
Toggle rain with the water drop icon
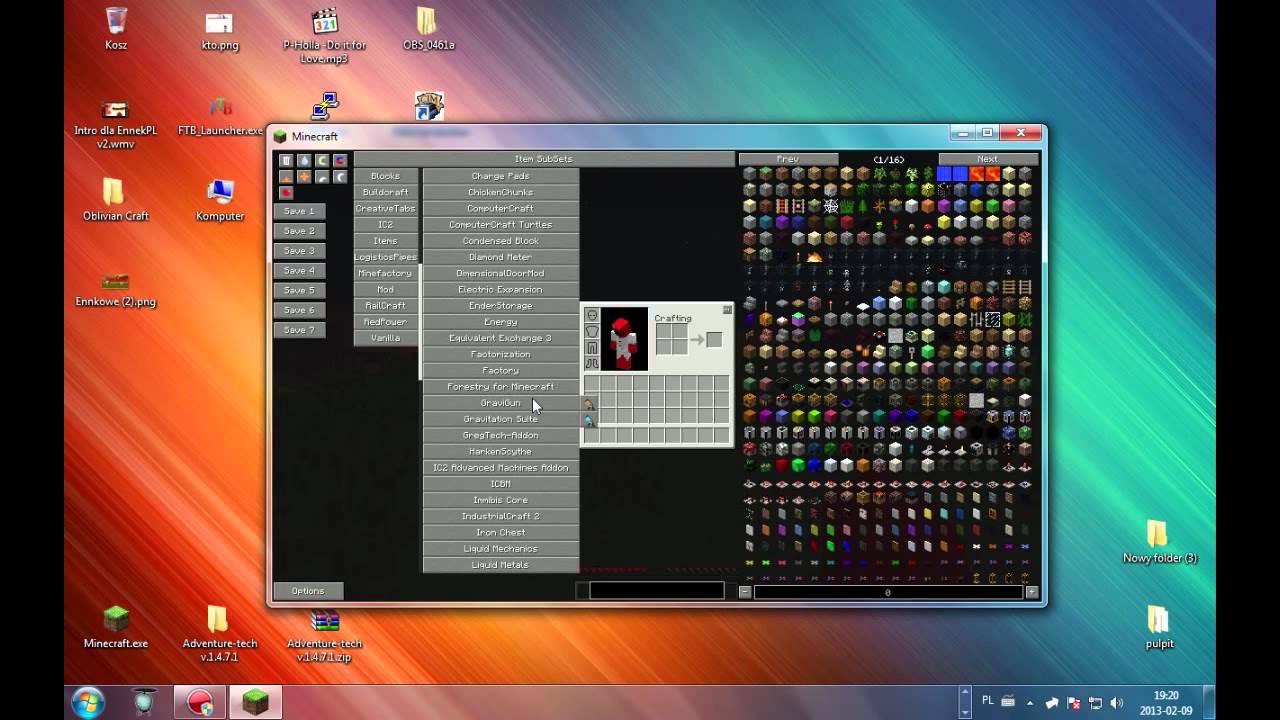304,160
